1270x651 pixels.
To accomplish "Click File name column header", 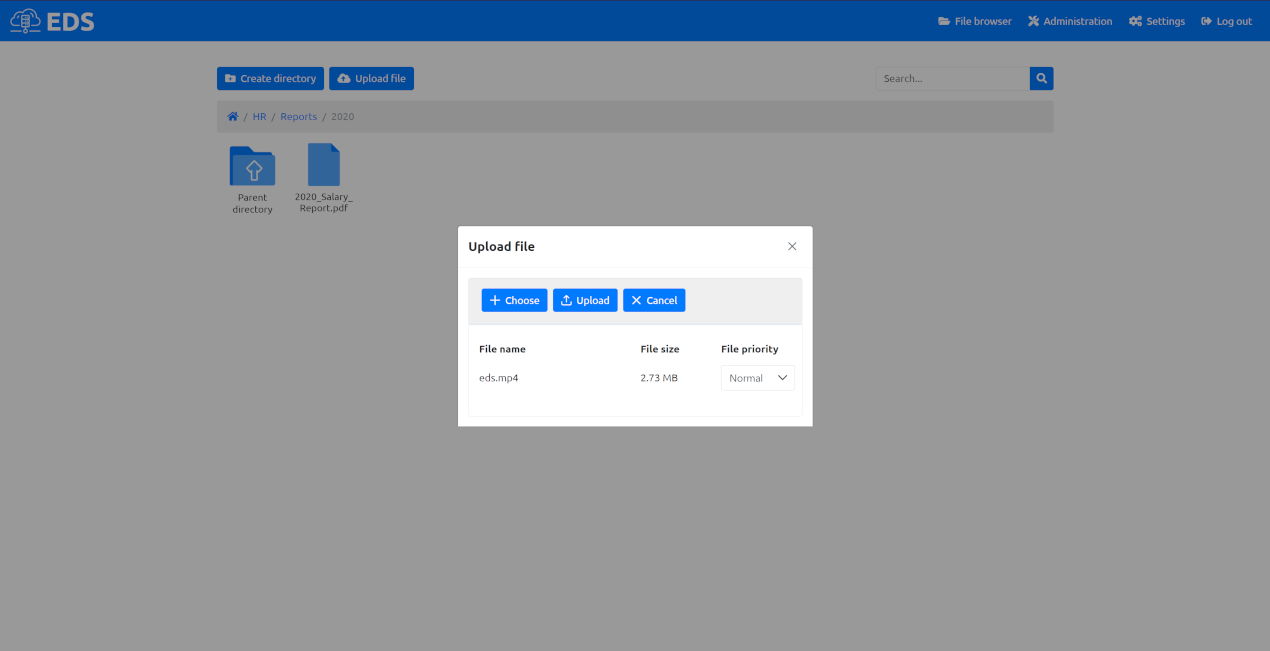I will [502, 349].
